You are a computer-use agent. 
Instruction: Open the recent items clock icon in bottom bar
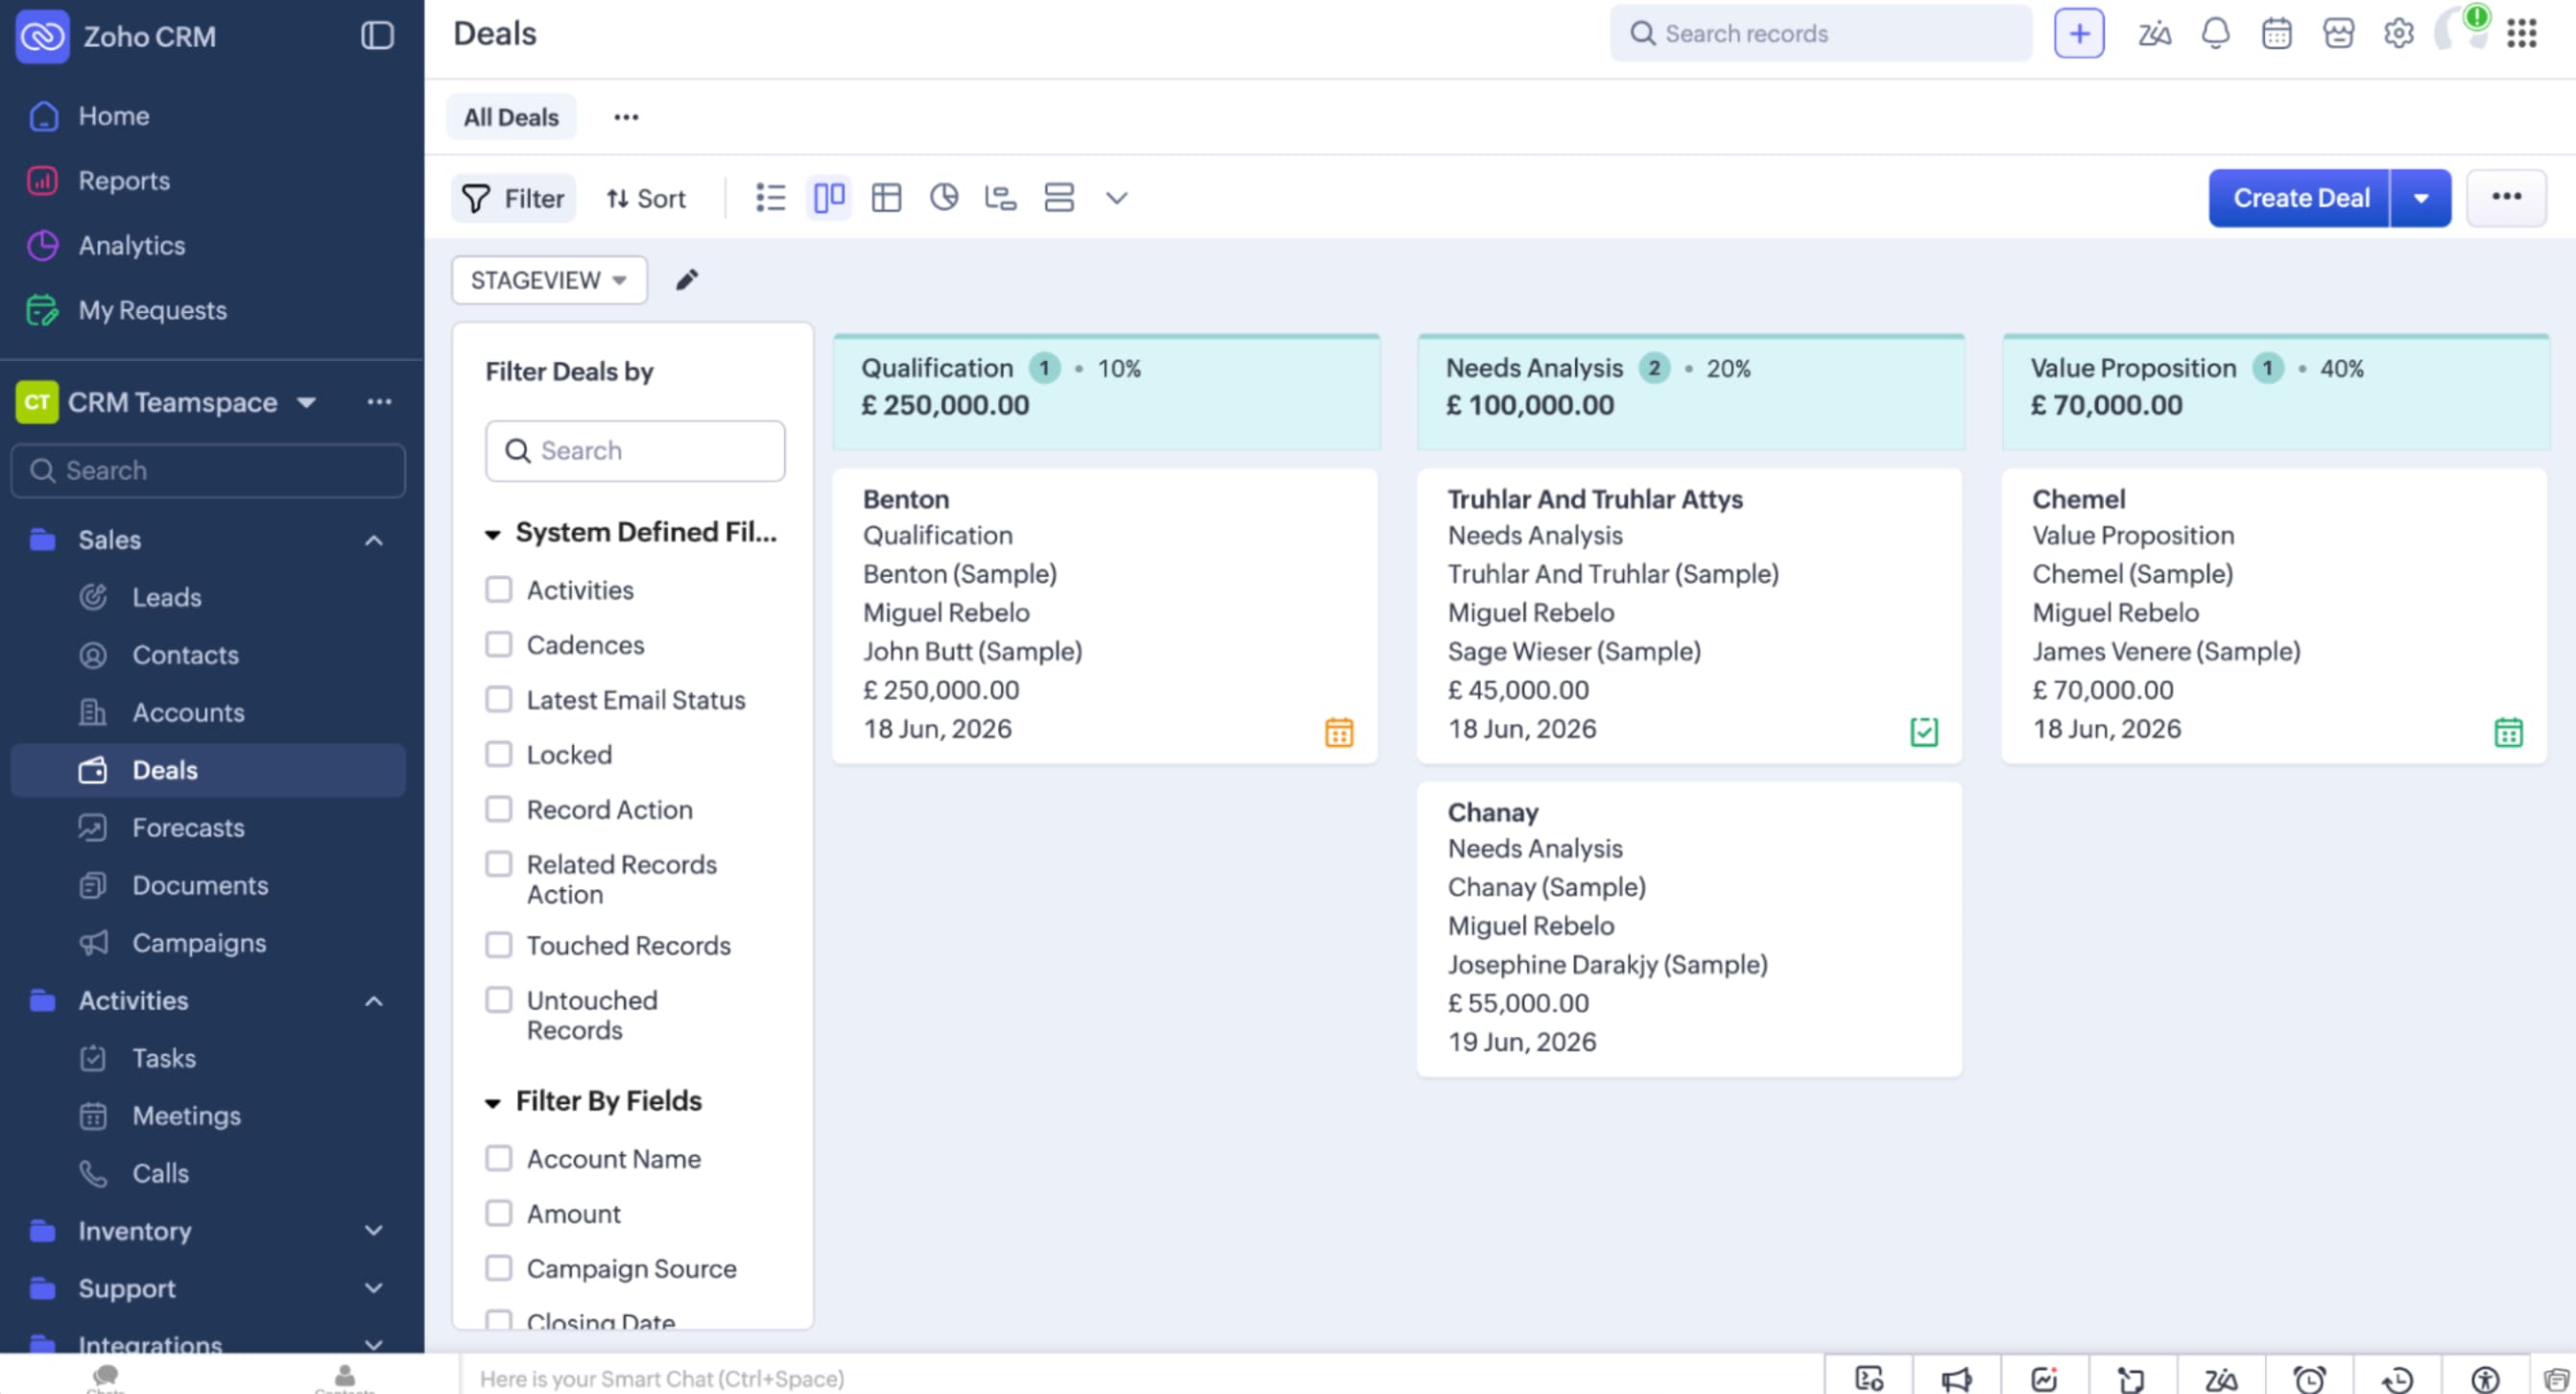click(2397, 1379)
